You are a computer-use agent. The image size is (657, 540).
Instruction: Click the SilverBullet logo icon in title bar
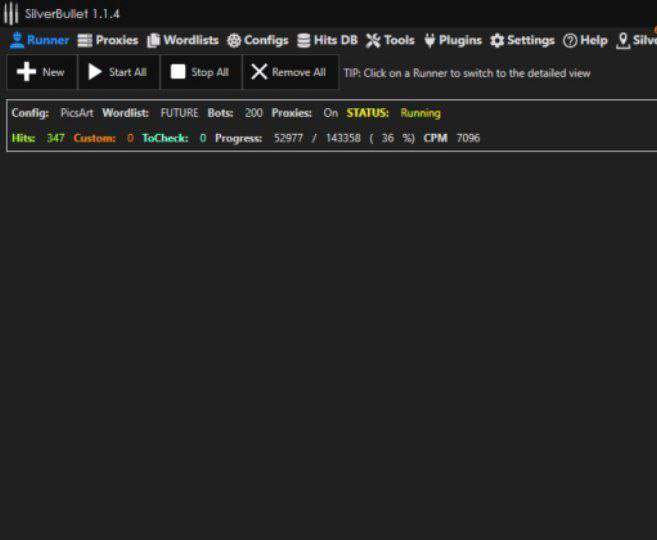[x=11, y=13]
